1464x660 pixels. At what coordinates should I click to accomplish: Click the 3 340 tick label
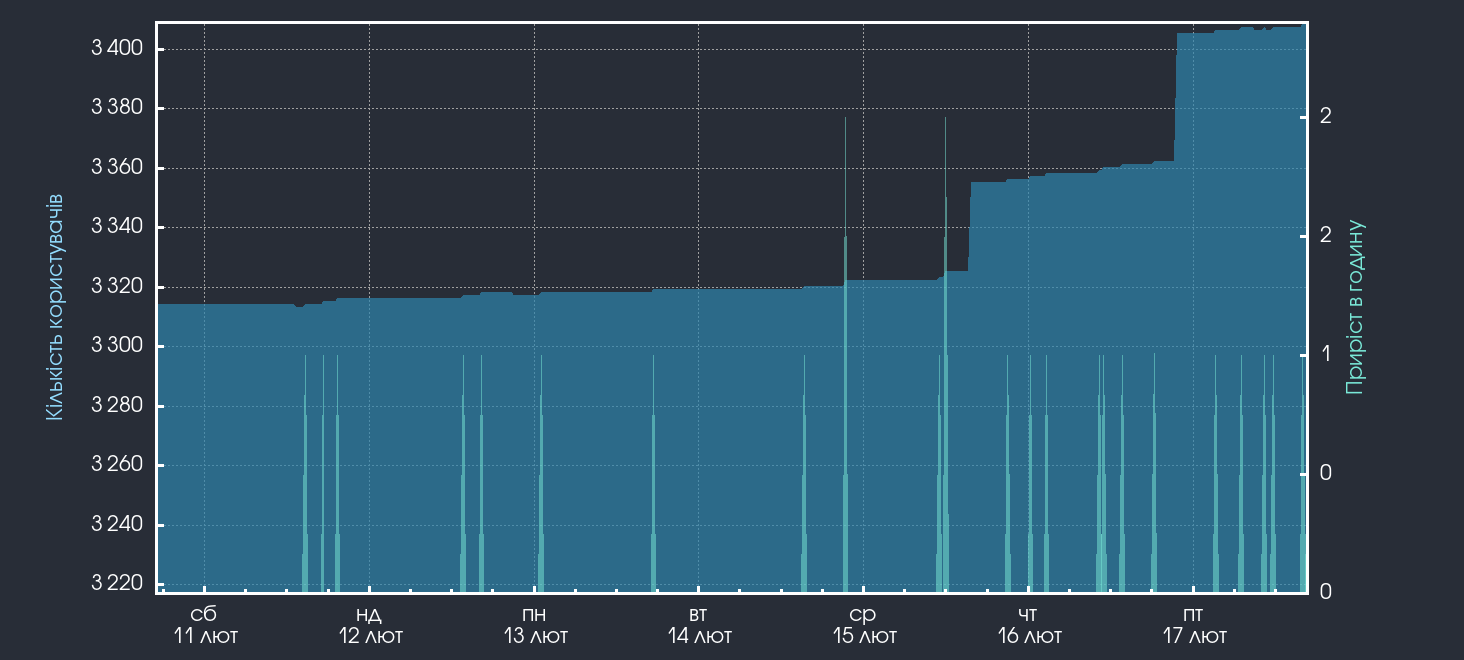point(117,227)
